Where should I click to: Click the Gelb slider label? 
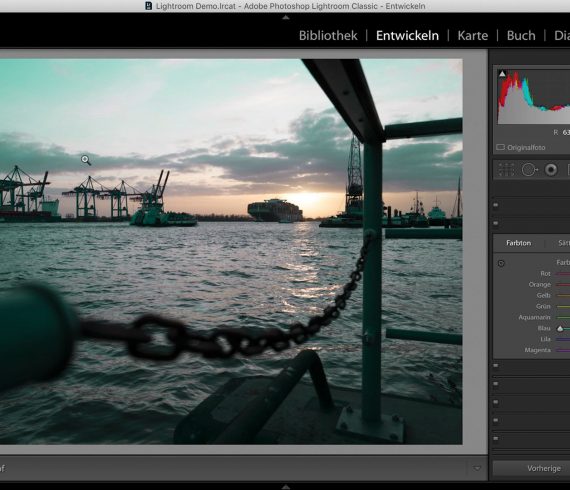tap(543, 295)
